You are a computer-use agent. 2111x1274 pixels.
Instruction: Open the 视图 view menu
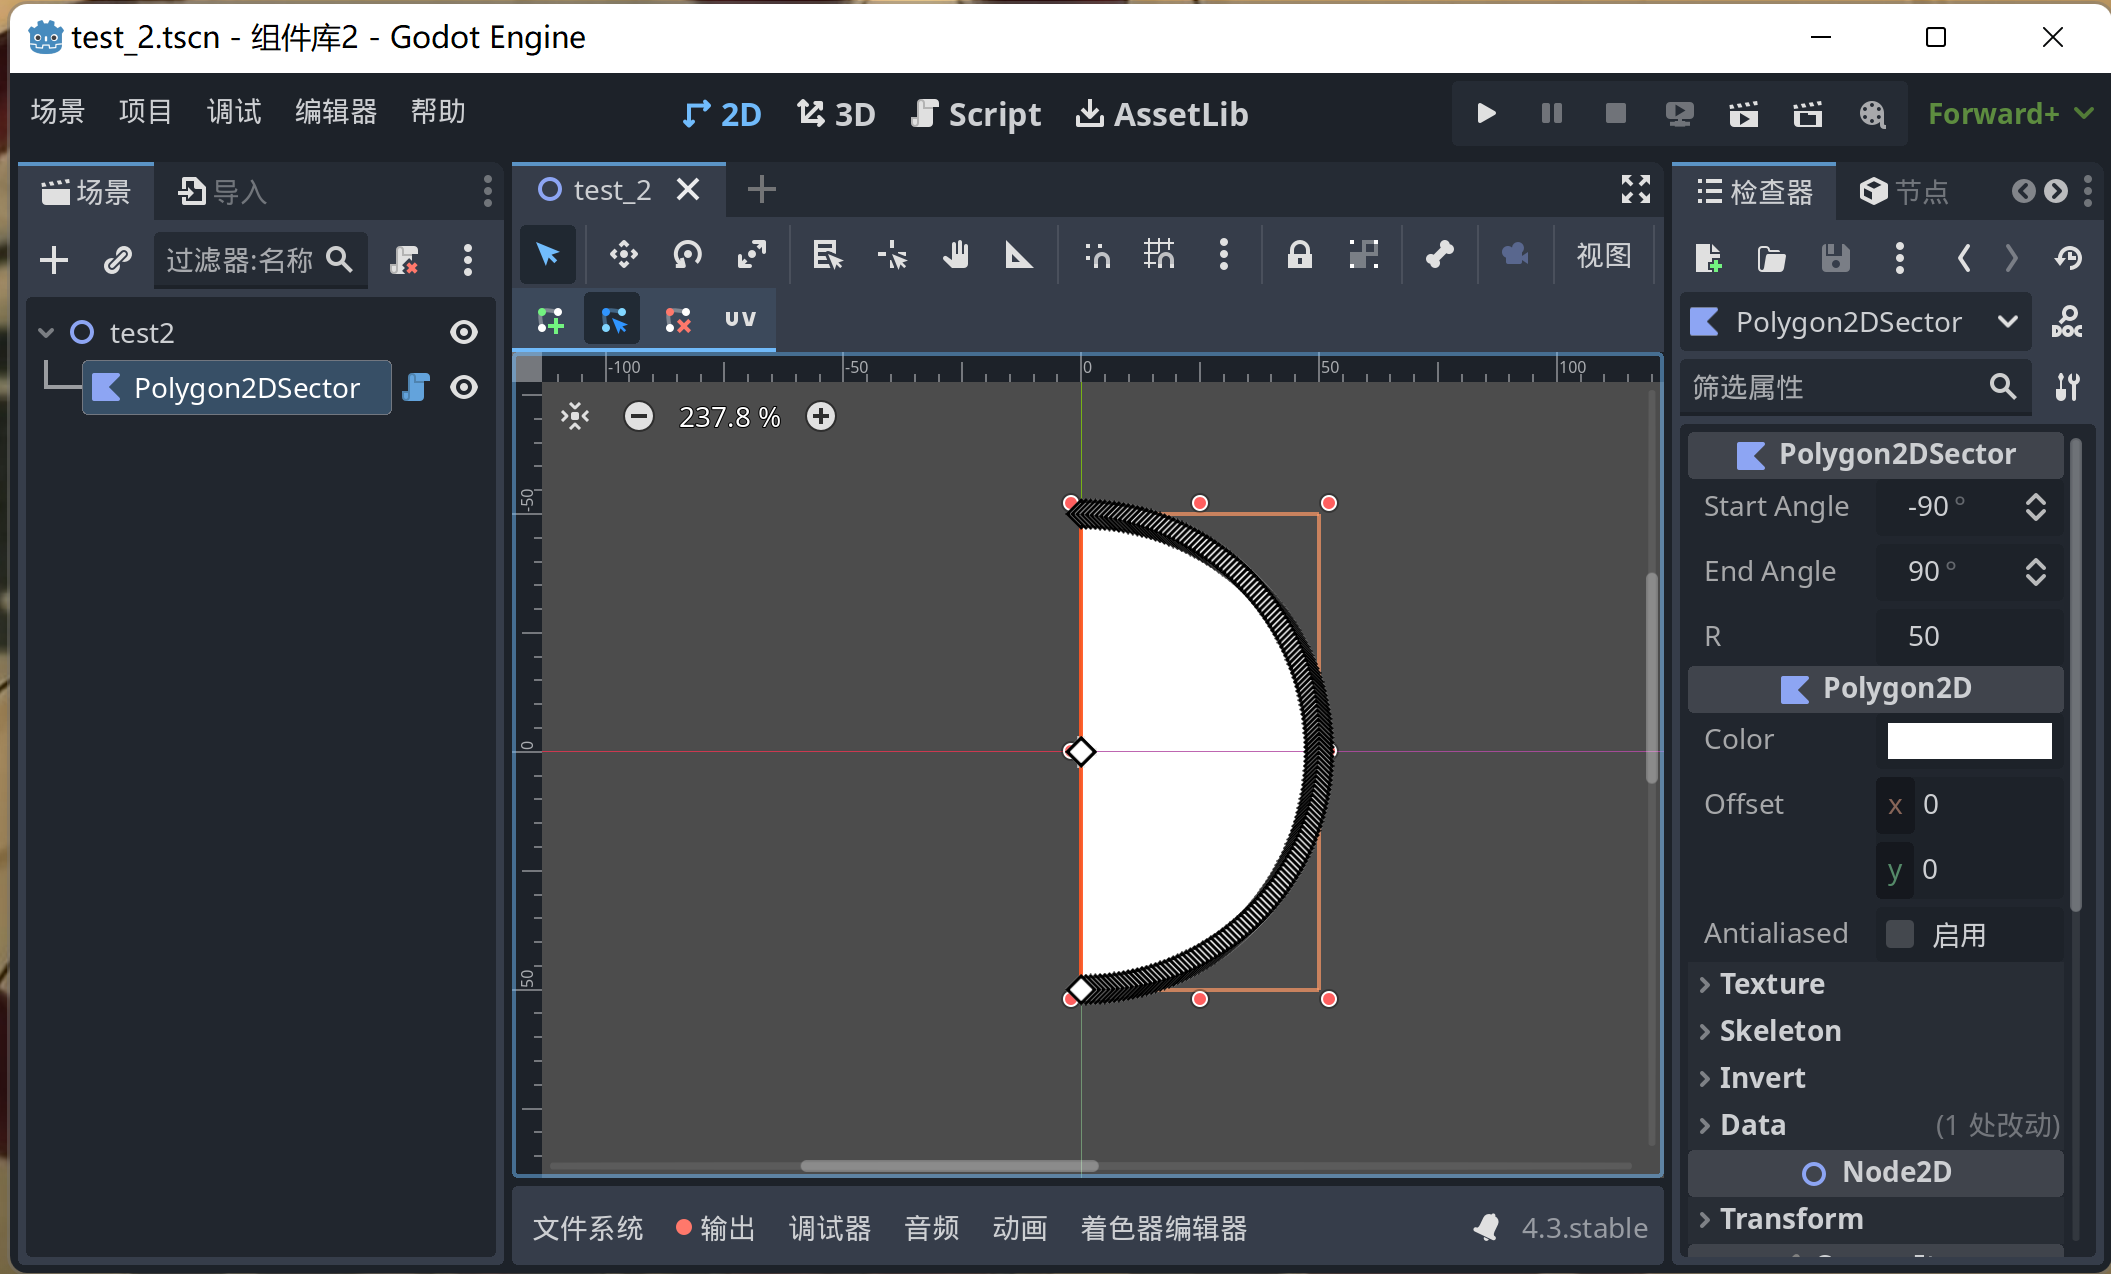pyautogui.click(x=1603, y=255)
